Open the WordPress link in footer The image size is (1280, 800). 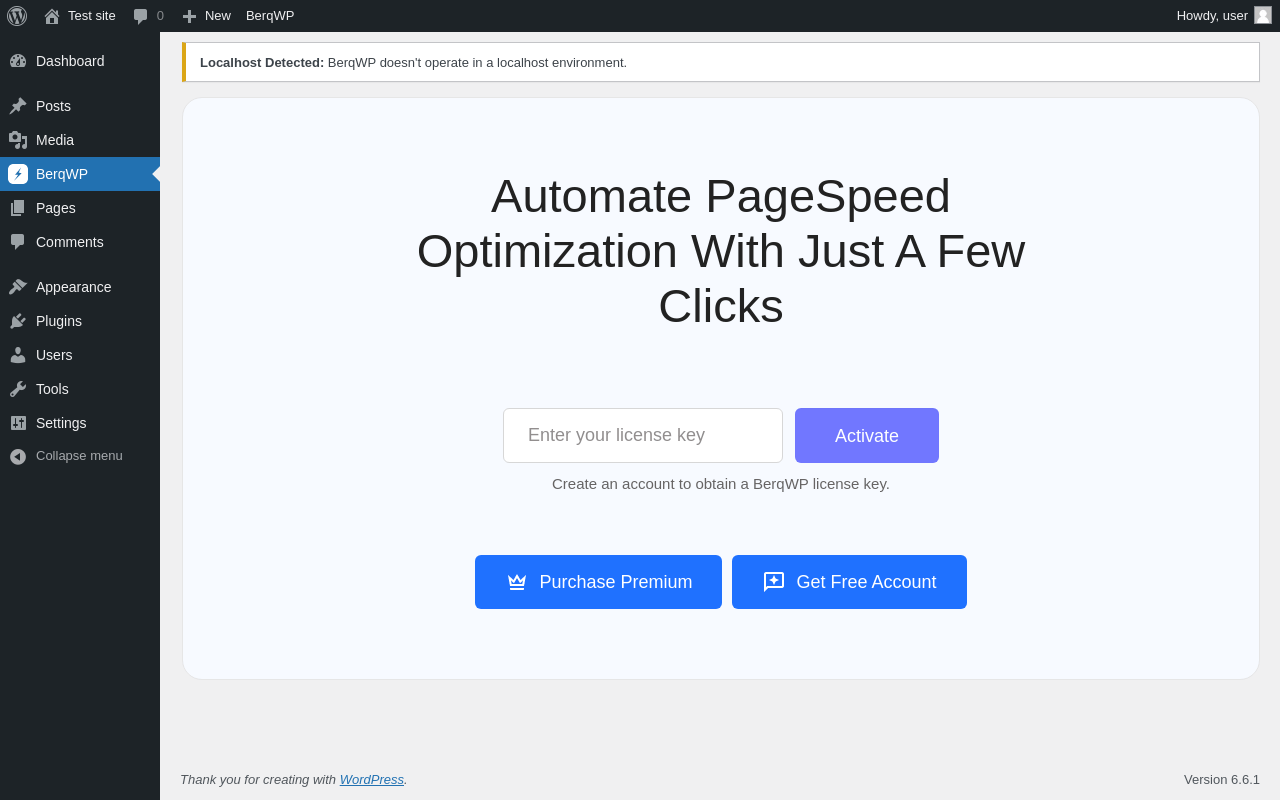(x=372, y=779)
